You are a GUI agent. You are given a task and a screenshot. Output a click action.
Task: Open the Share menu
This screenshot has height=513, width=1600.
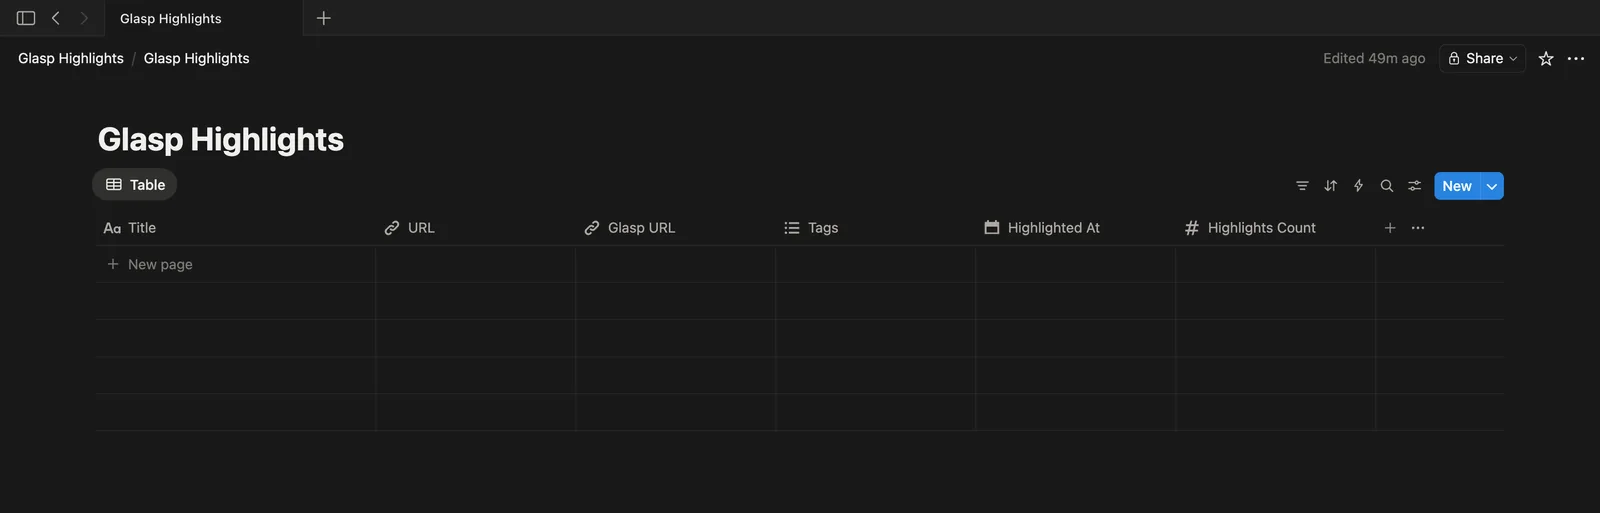point(1482,58)
